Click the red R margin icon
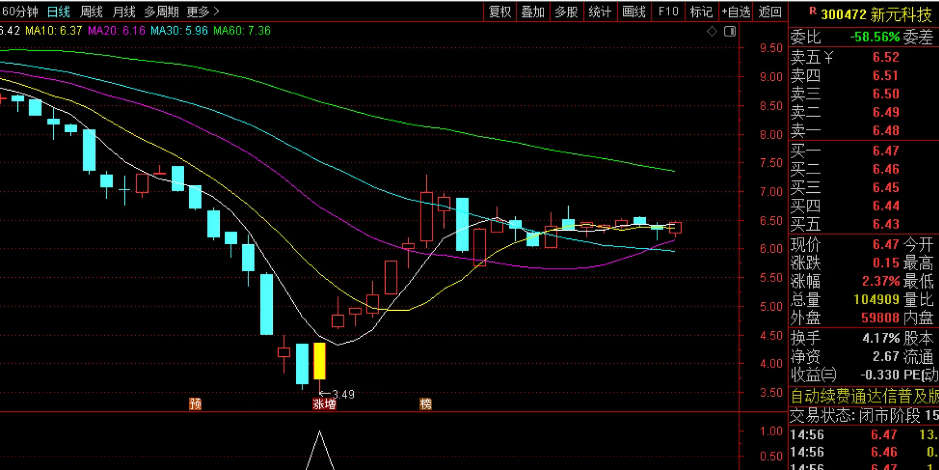The width and height of the screenshot is (939, 470). (813, 10)
